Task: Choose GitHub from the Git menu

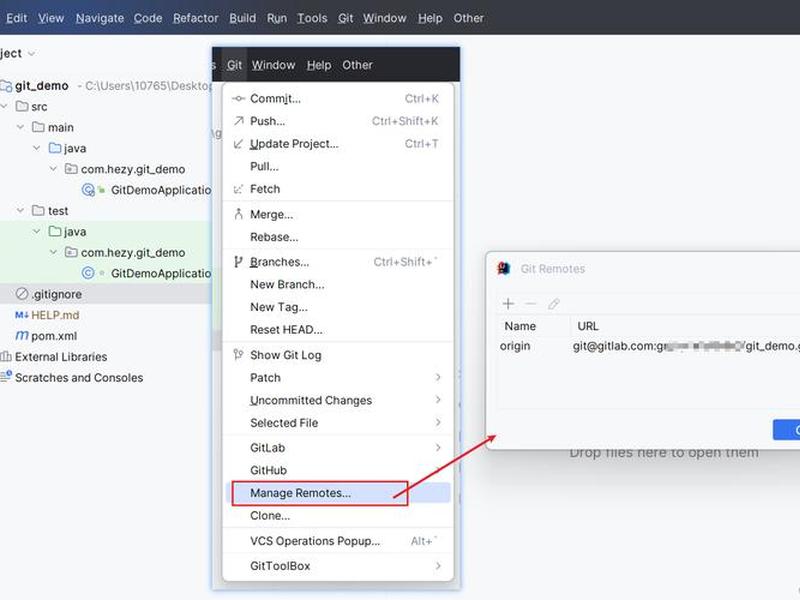Action: click(338, 470)
